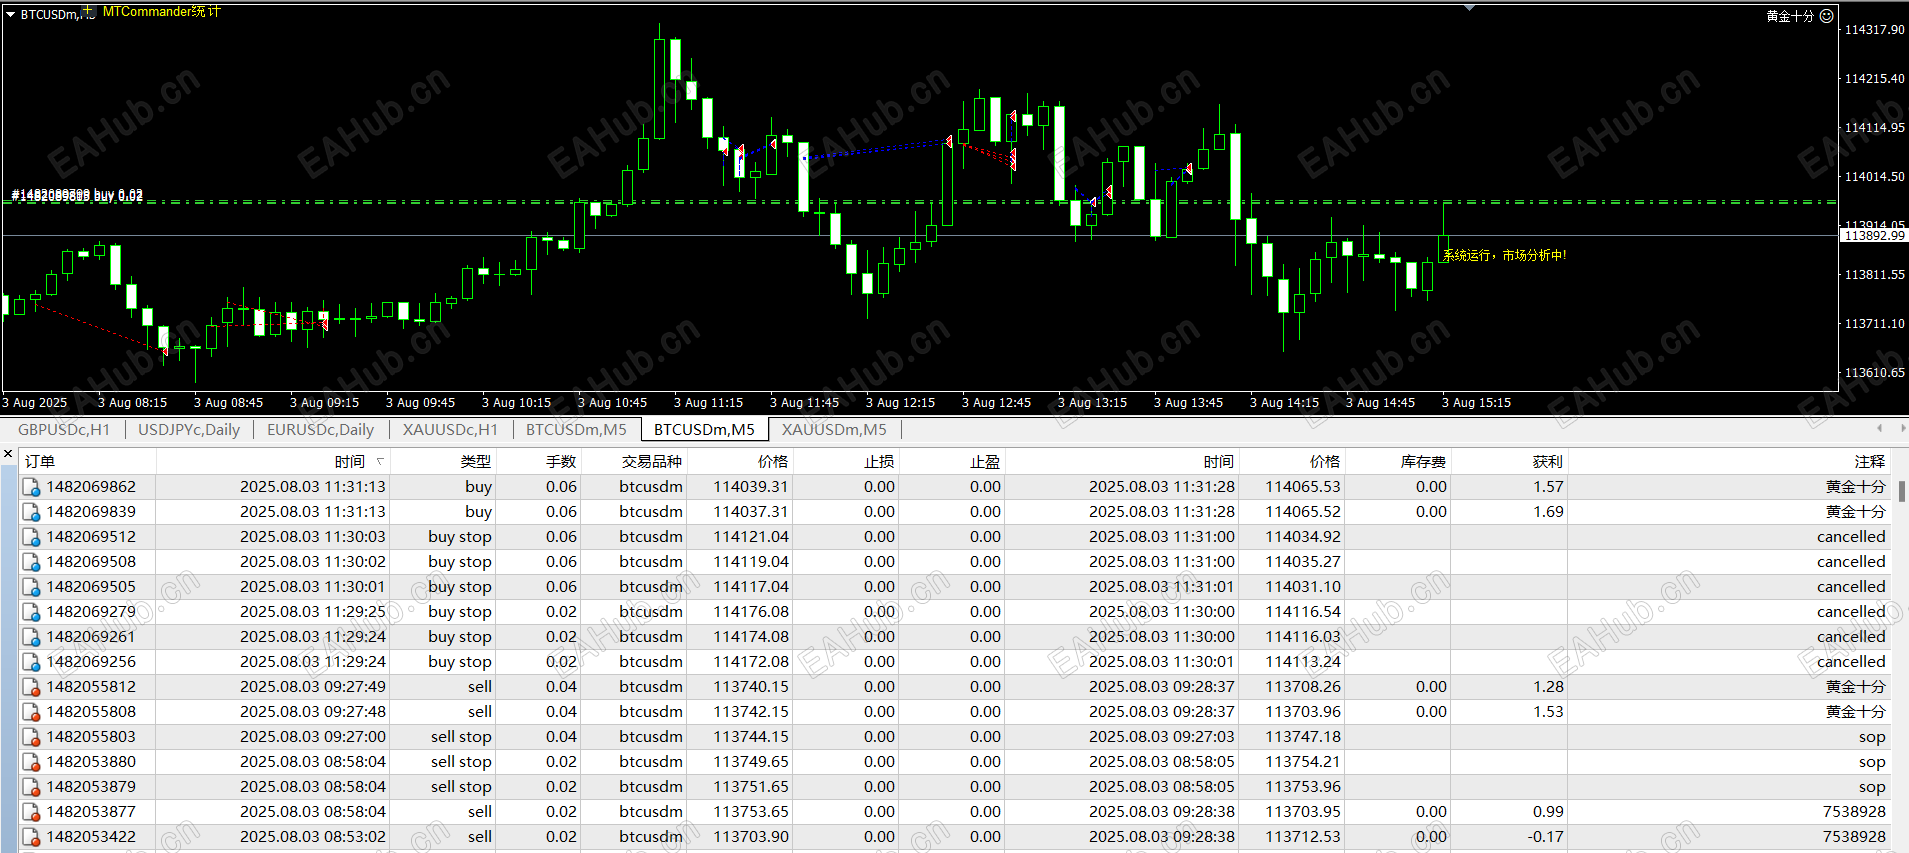Click price scale label 113610.65

[1874, 373]
